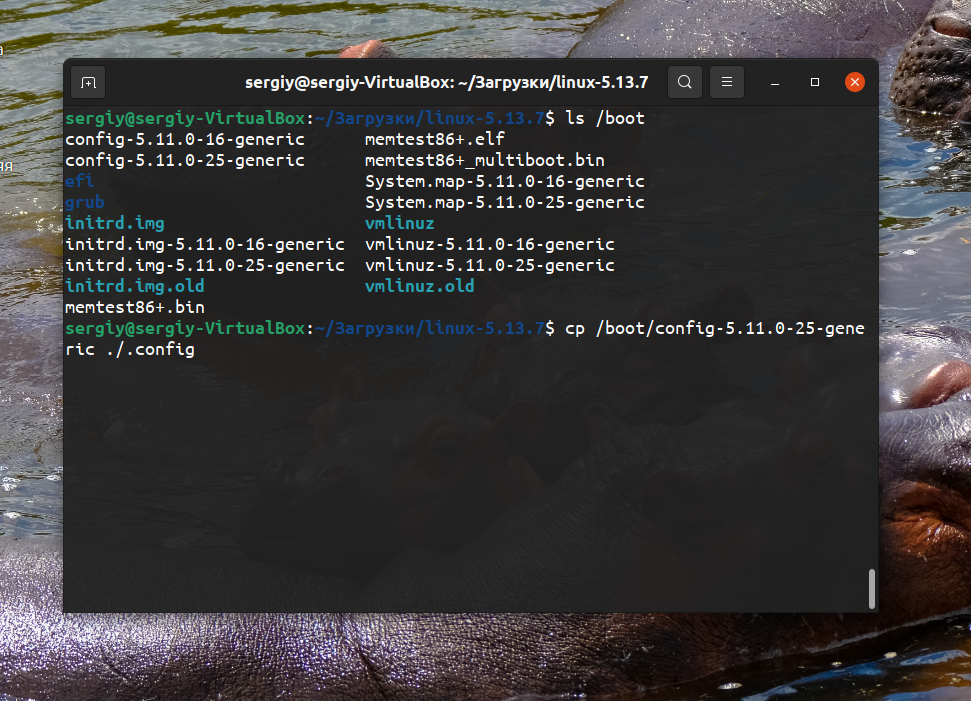The width and height of the screenshot is (971, 701).
Task: Click the efi directory name
Action: [x=79, y=181]
